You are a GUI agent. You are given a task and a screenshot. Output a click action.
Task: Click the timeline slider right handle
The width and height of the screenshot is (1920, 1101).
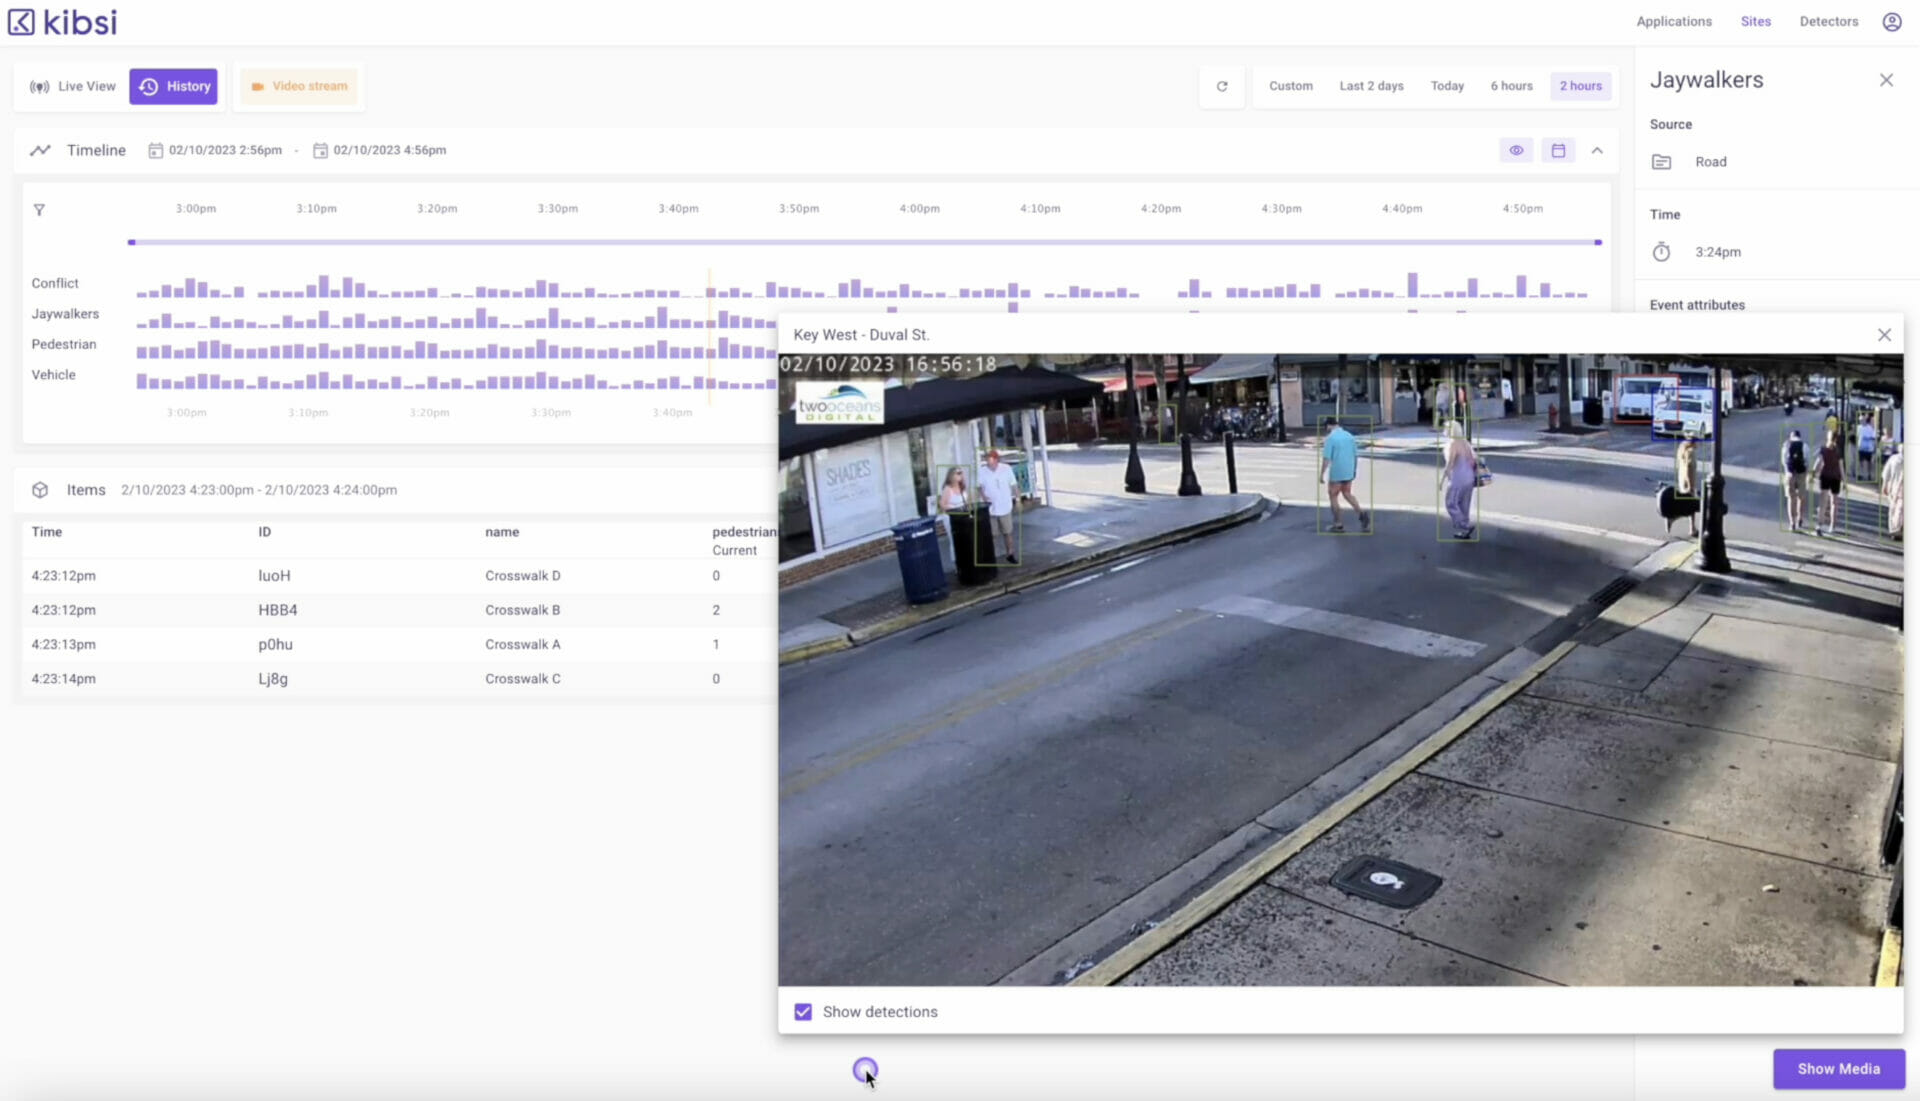pos(1598,242)
